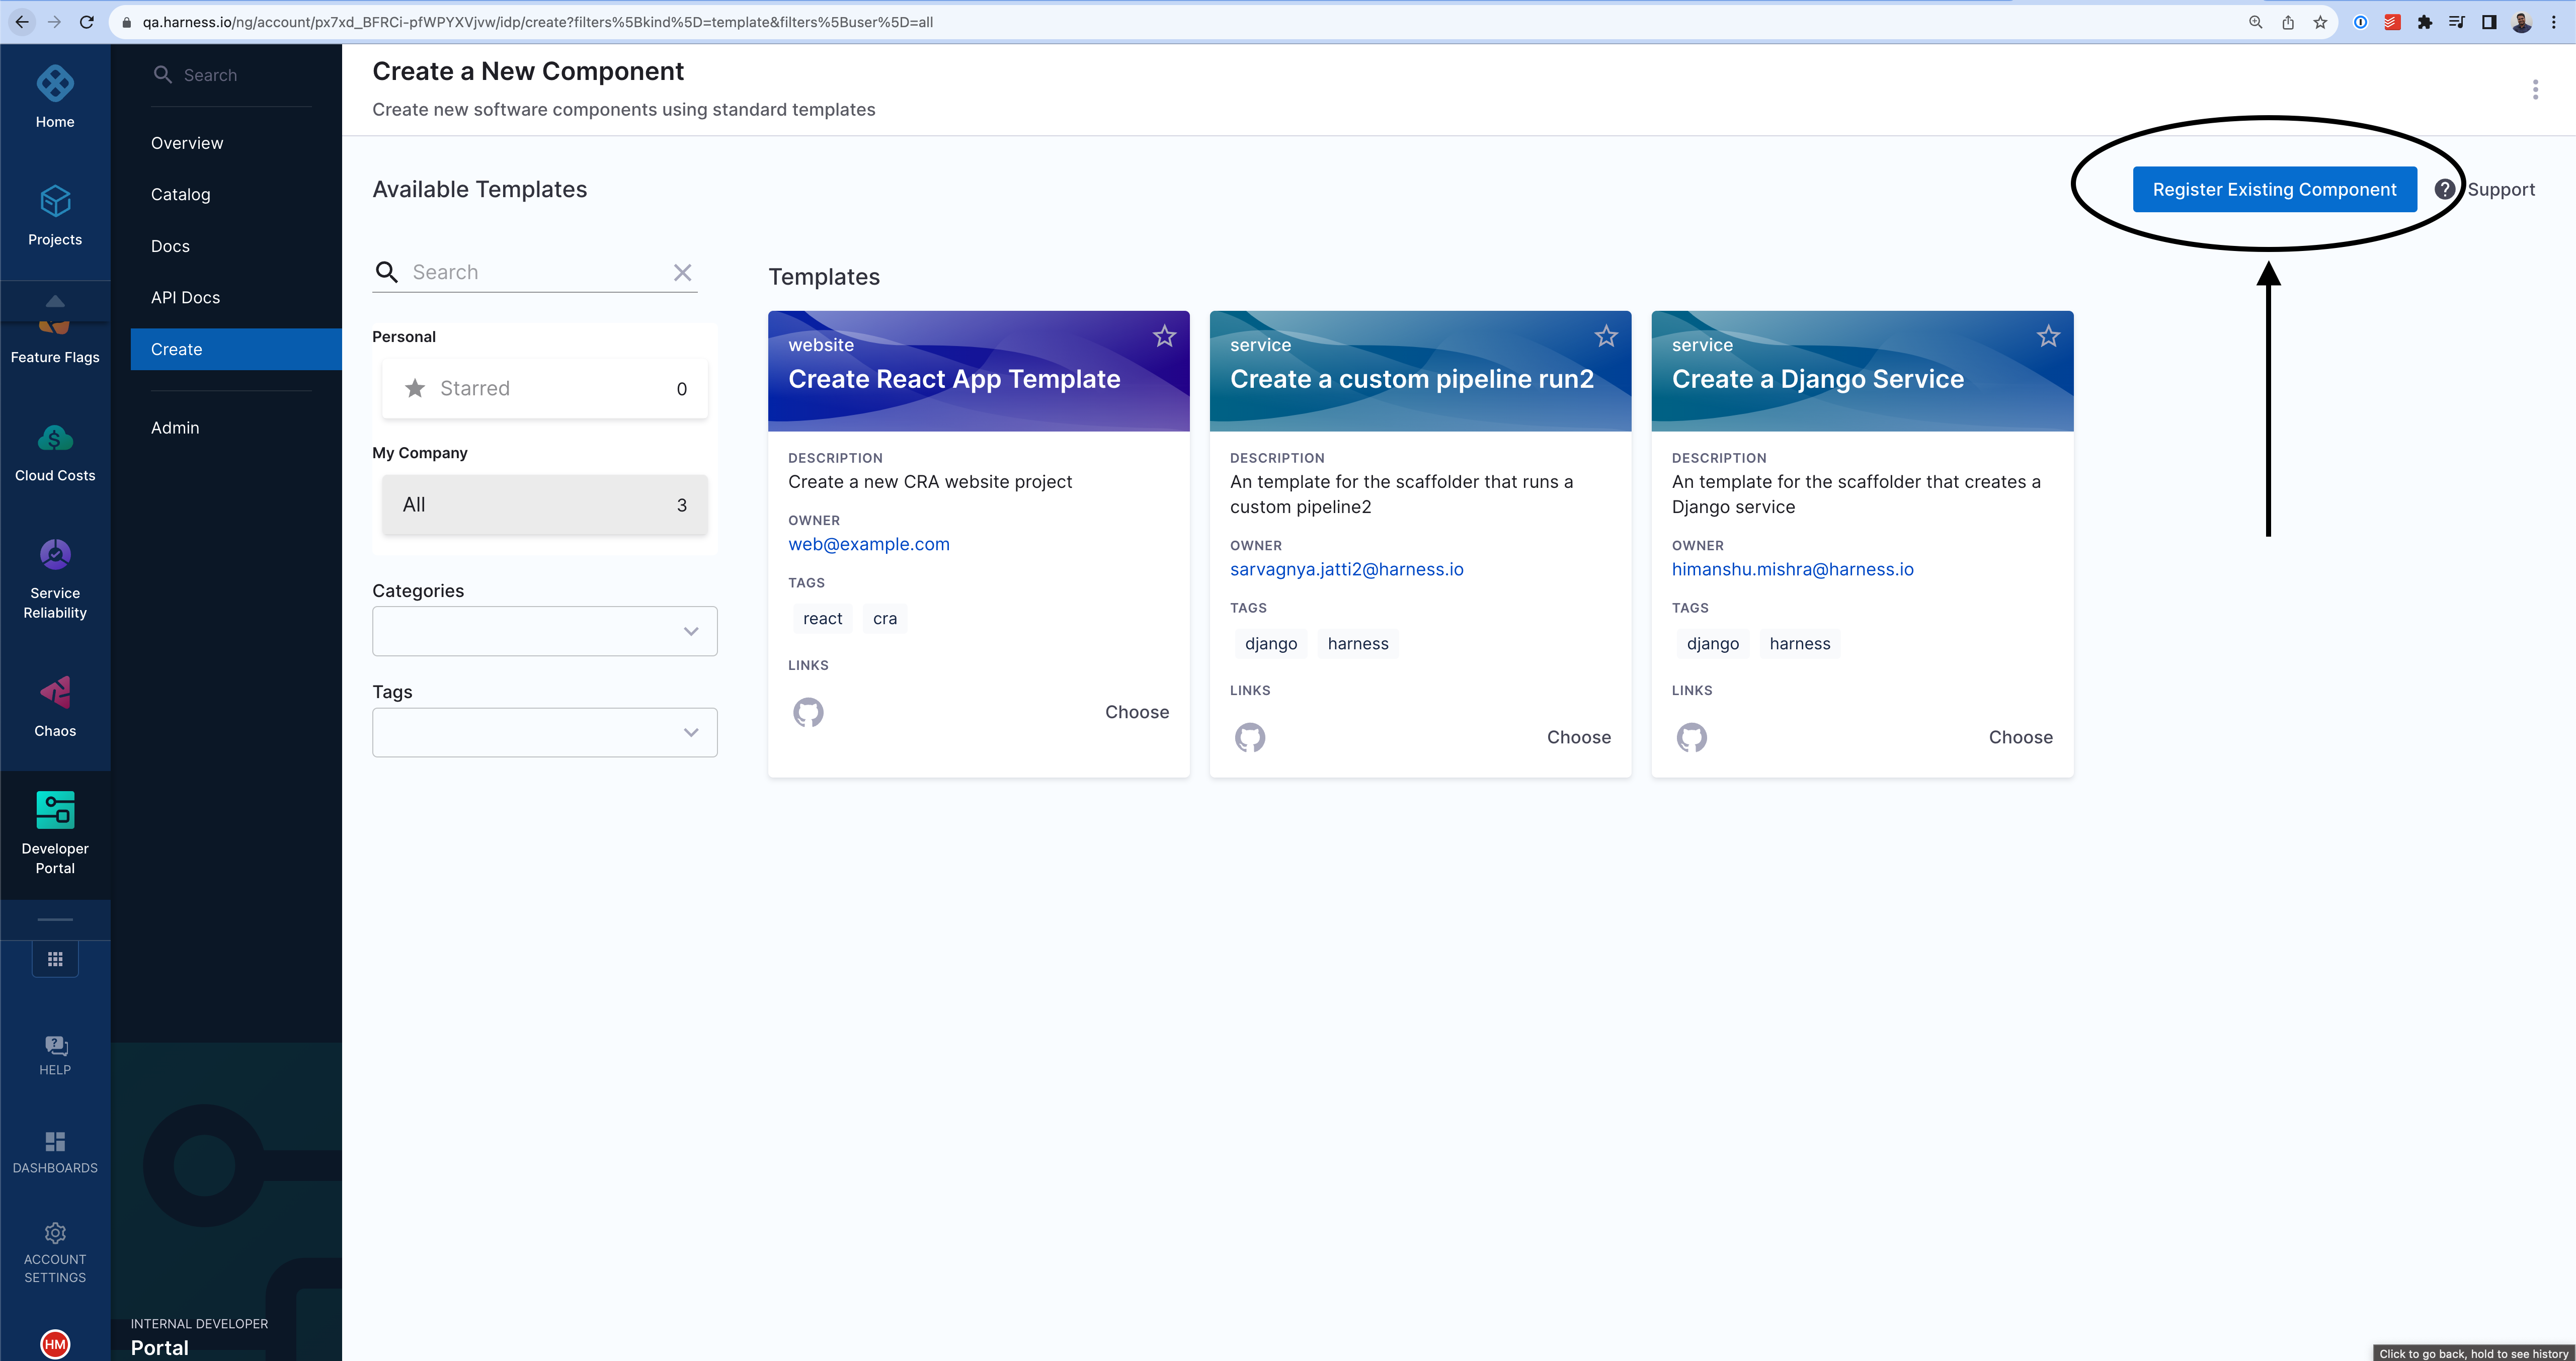This screenshot has width=2576, height=1361.
Task: Open API Docs menu item
Action: click(x=185, y=298)
